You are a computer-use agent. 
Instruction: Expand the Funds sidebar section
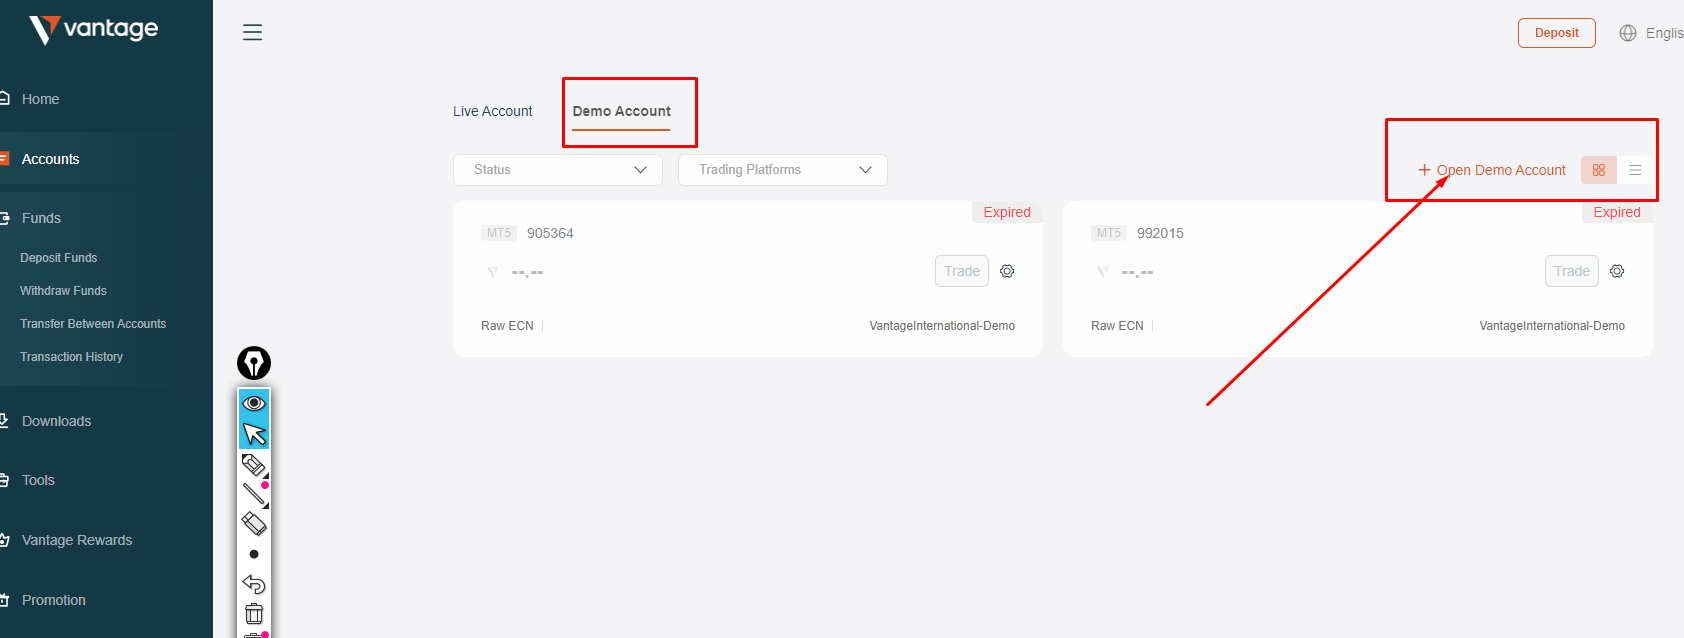(41, 218)
